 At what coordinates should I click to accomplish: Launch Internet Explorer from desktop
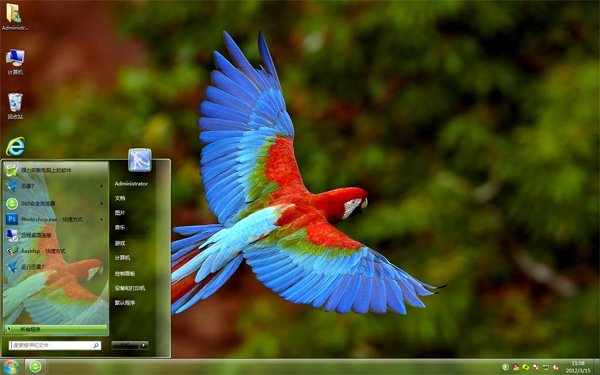pyautogui.click(x=15, y=146)
